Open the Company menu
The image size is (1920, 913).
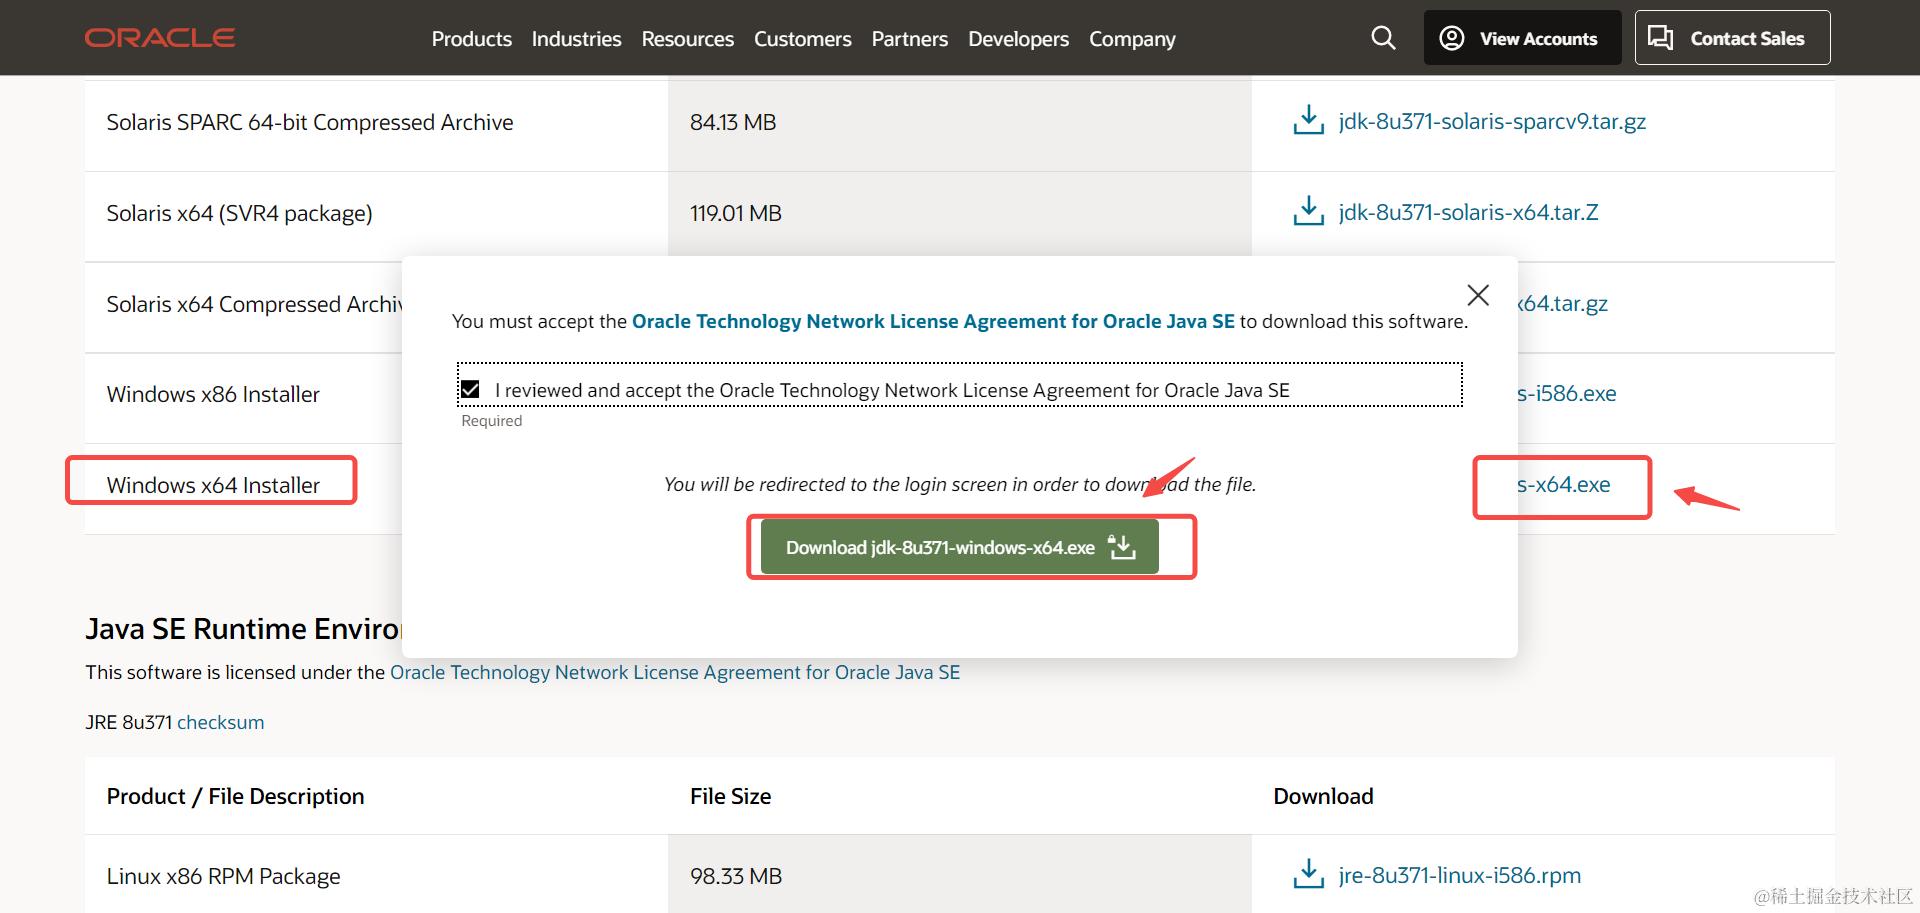[x=1132, y=39]
